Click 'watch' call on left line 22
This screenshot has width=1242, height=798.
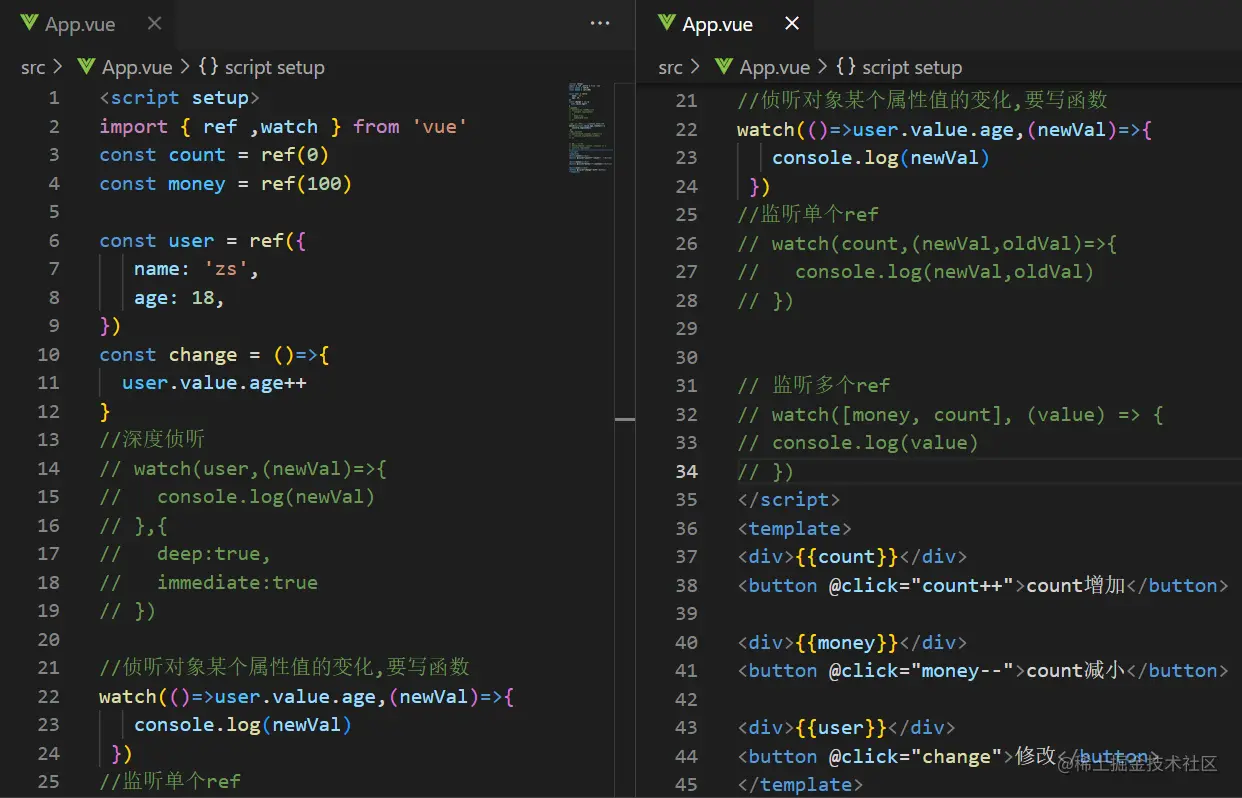coord(128,696)
